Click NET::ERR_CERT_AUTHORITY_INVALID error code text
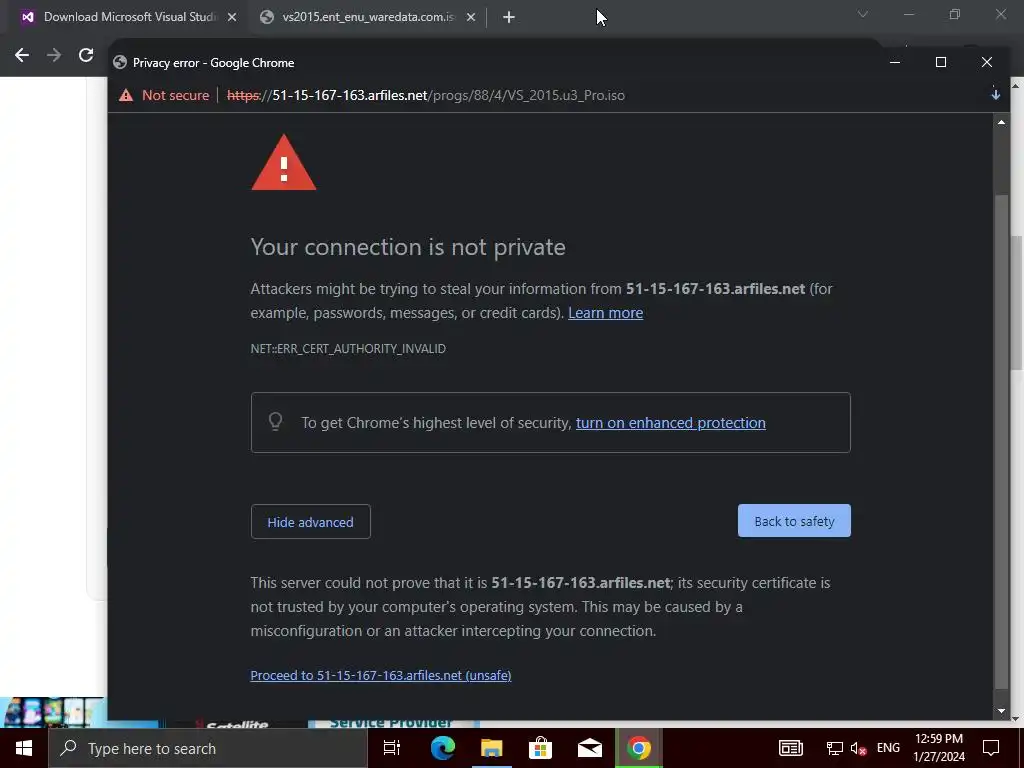The image size is (1024, 768). coord(348,349)
